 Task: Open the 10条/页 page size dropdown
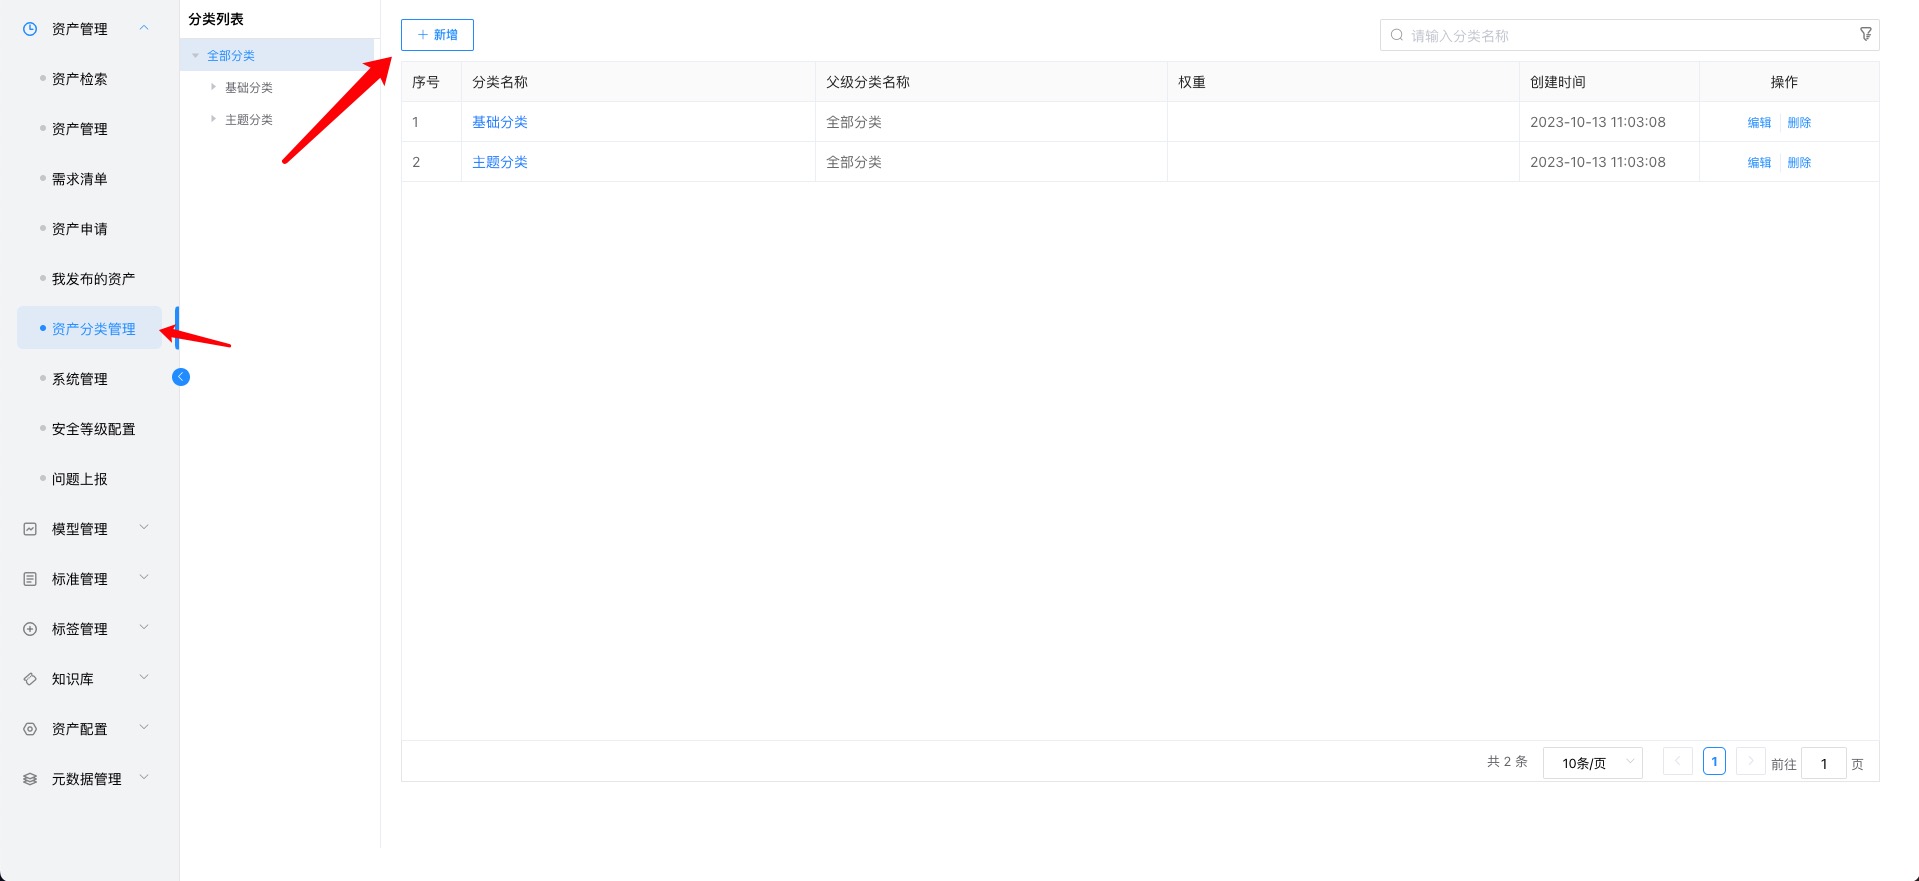pos(1592,763)
